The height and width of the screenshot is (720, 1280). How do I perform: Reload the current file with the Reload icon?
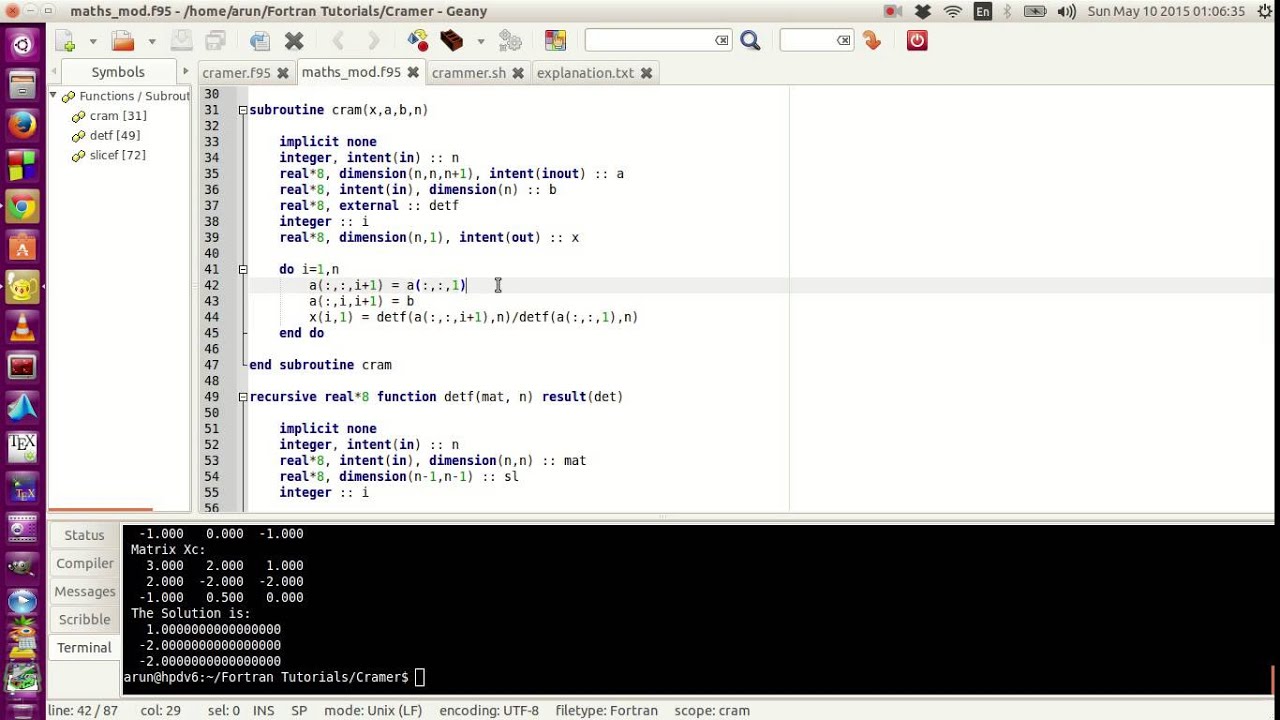260,41
